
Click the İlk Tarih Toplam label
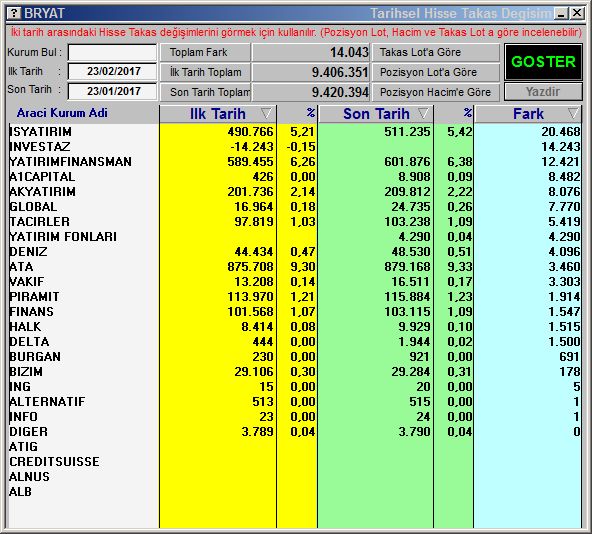click(205, 72)
